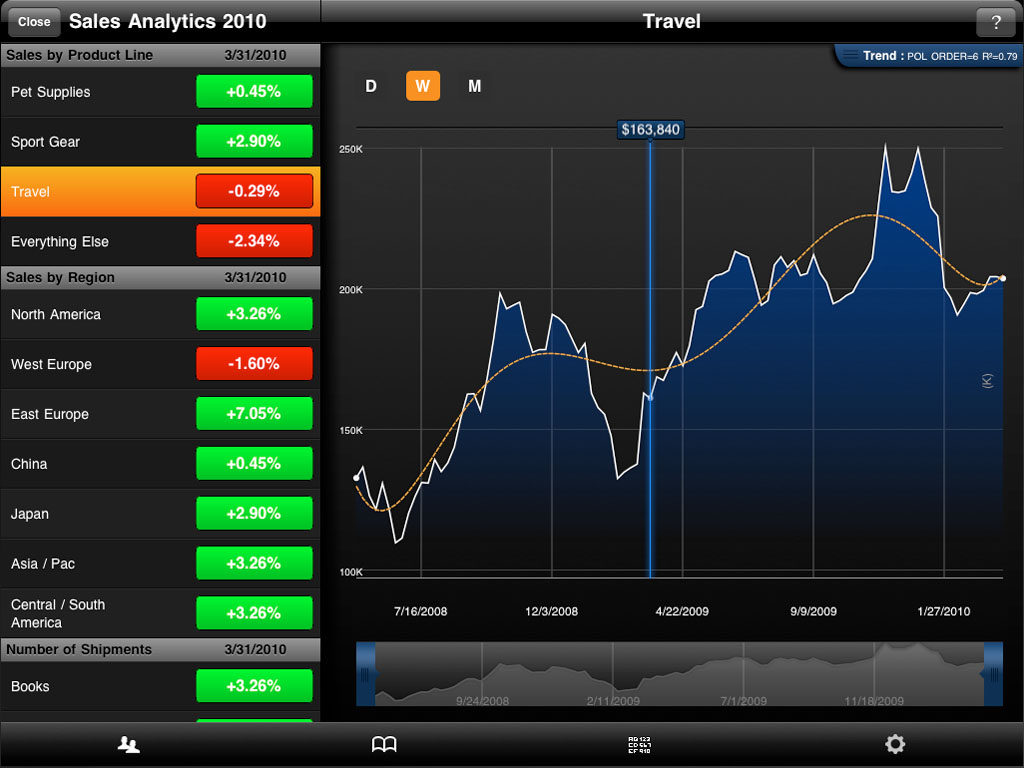The width and height of the screenshot is (1024, 768).
Task: Tap the Trend panel handle icon
Action: tap(850, 55)
